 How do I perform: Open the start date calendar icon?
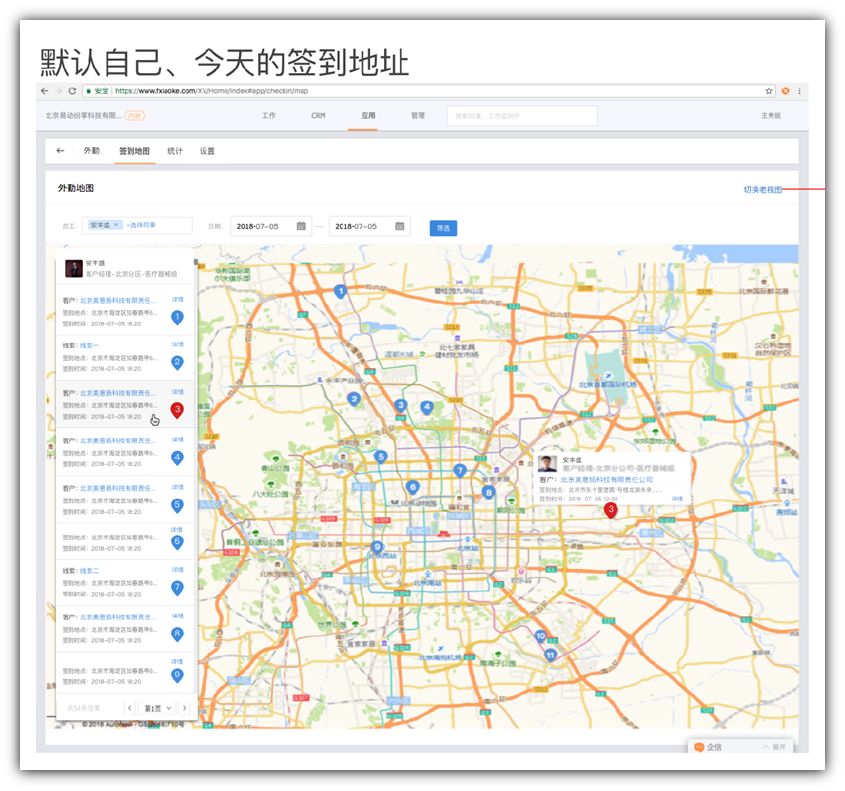tap(301, 226)
